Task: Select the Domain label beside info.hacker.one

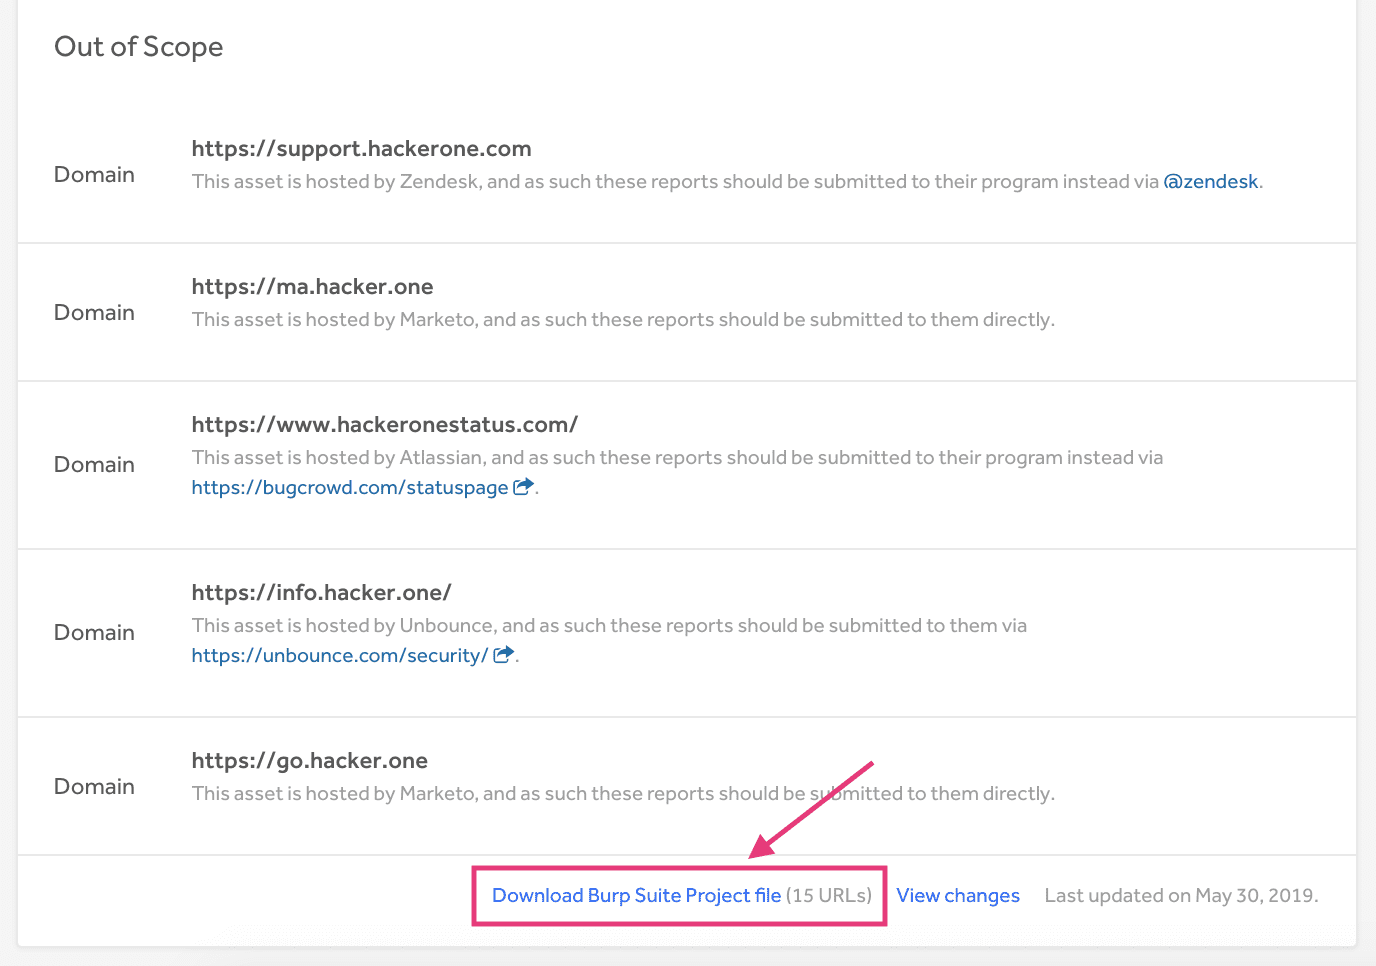Action: click(94, 633)
